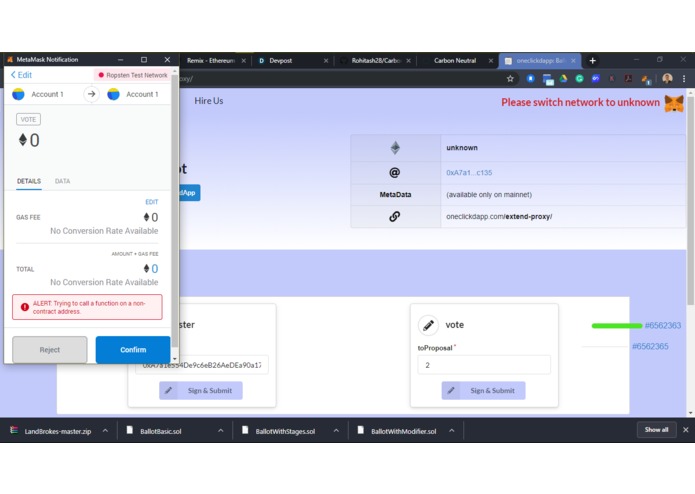Click the vote pencil icon
Image resolution: width=695 pixels, height=494 pixels.
pyautogui.click(x=428, y=325)
